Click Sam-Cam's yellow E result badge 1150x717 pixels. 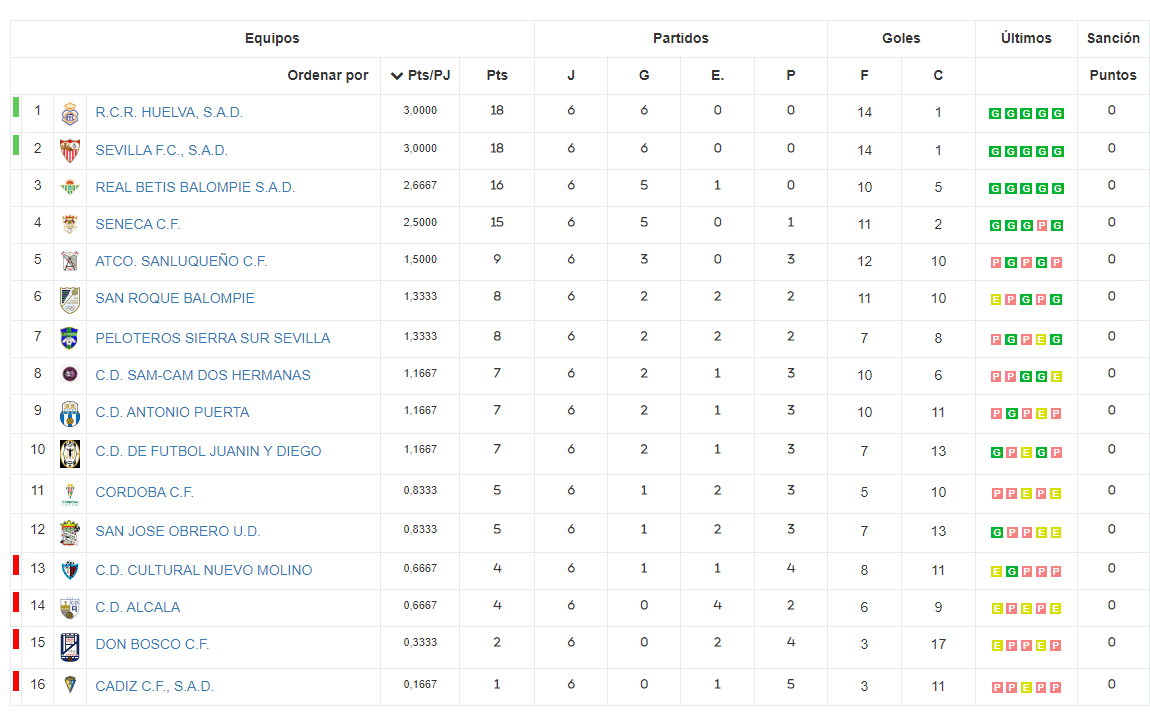click(x=1056, y=377)
